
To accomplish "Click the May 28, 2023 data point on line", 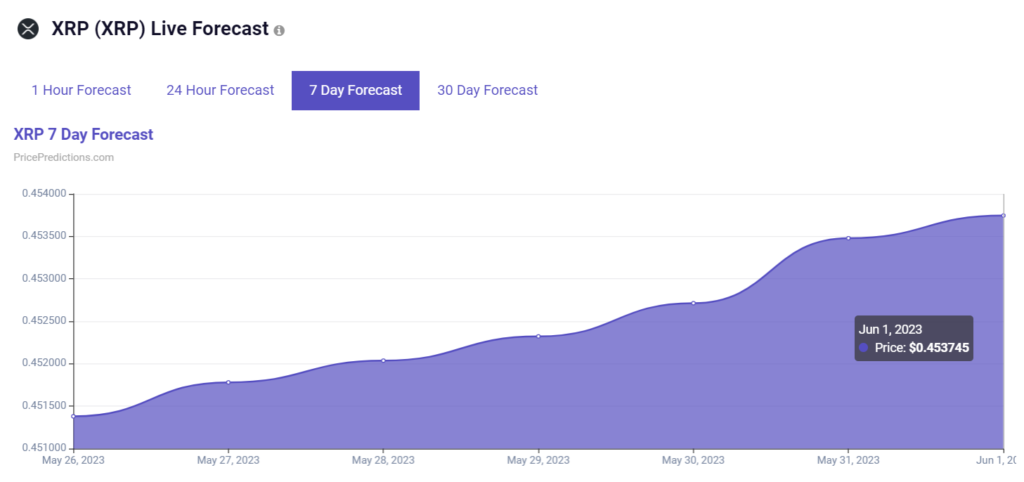I will click(x=383, y=360).
